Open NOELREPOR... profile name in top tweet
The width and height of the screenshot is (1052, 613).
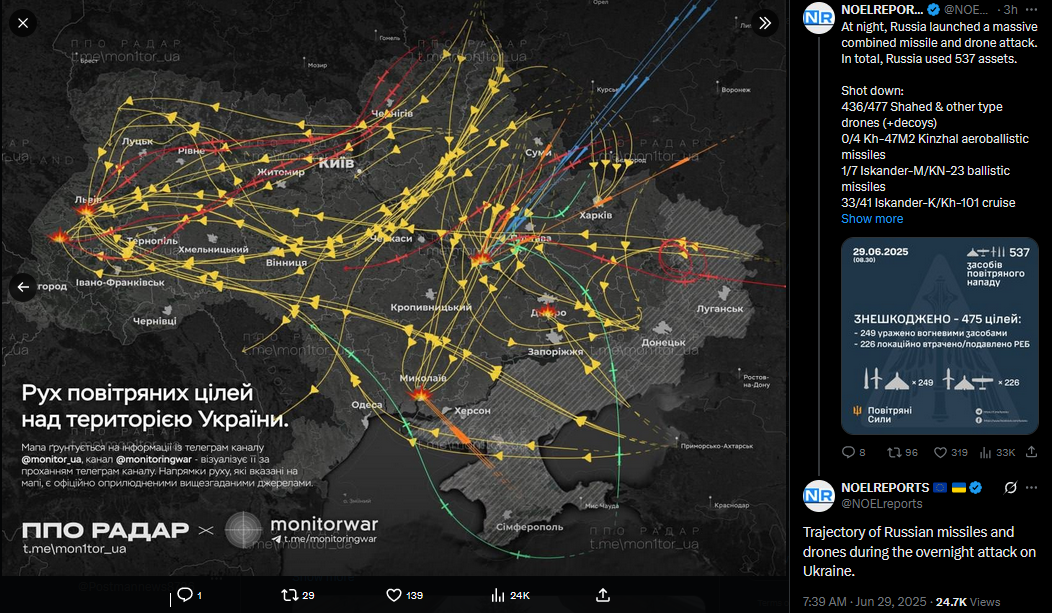[x=882, y=9]
